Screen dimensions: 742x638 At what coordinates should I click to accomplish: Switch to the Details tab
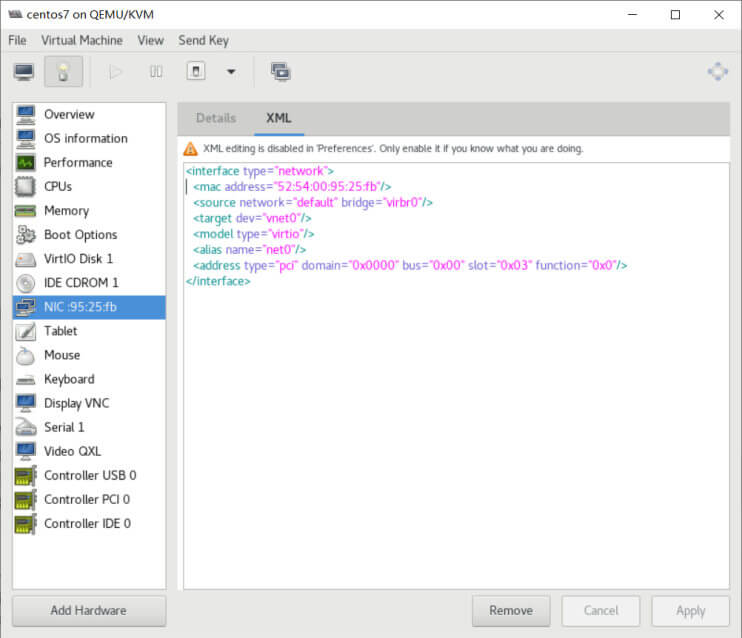[x=216, y=118]
